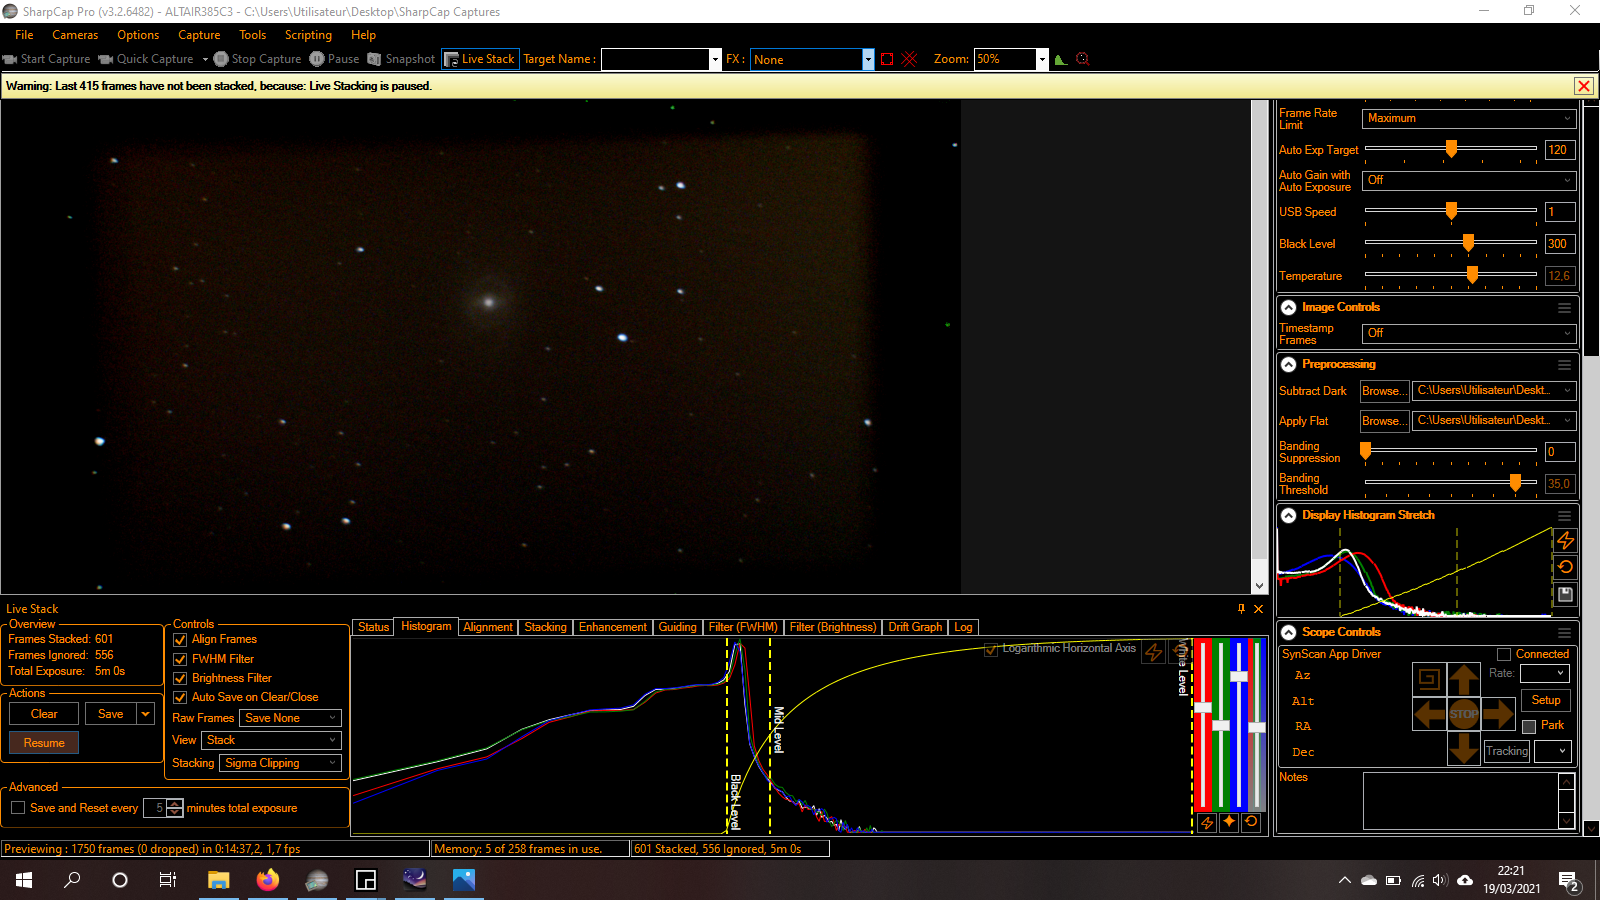Click the red square selection area icon

point(887,59)
